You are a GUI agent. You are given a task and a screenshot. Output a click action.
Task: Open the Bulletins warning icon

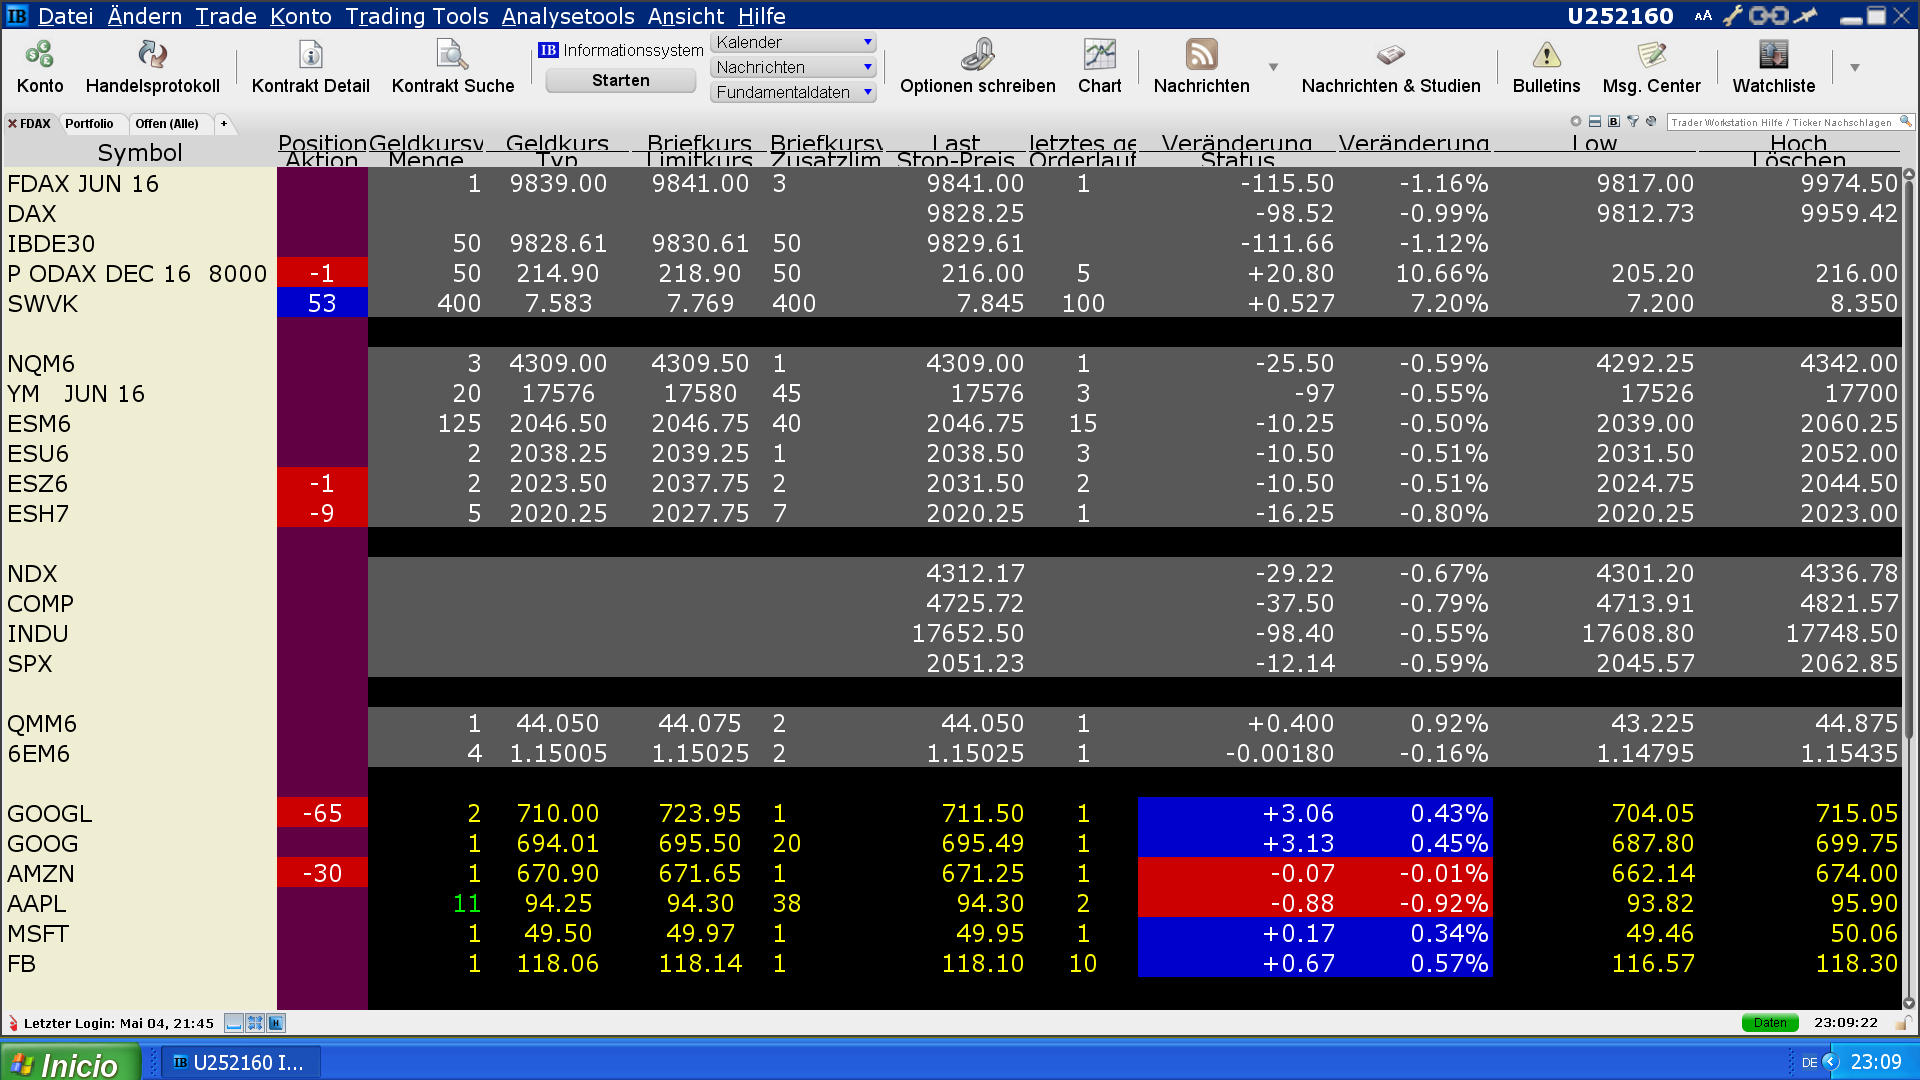point(1546,56)
